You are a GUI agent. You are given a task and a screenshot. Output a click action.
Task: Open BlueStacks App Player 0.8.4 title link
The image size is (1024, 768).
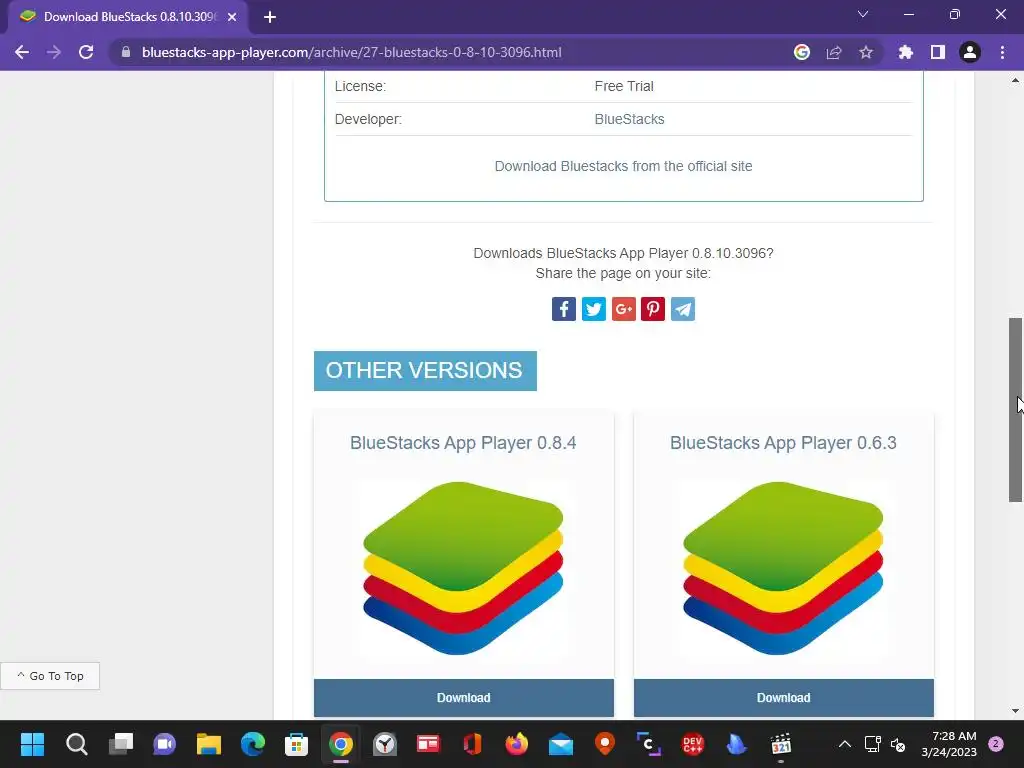pos(463,443)
